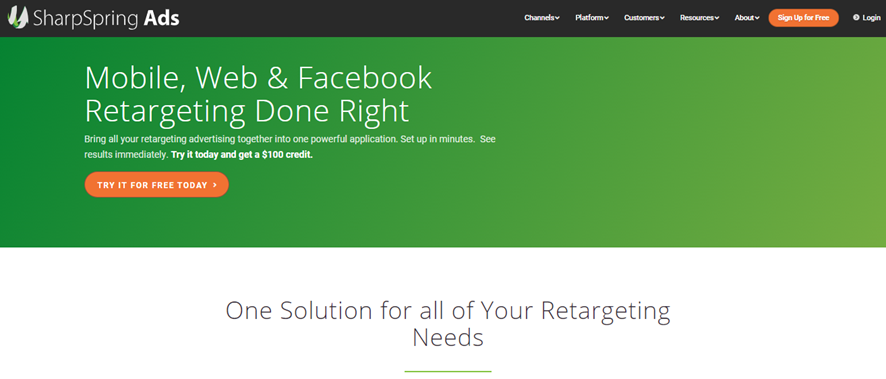
Task: Open the About dropdown menu
Action: (x=747, y=18)
